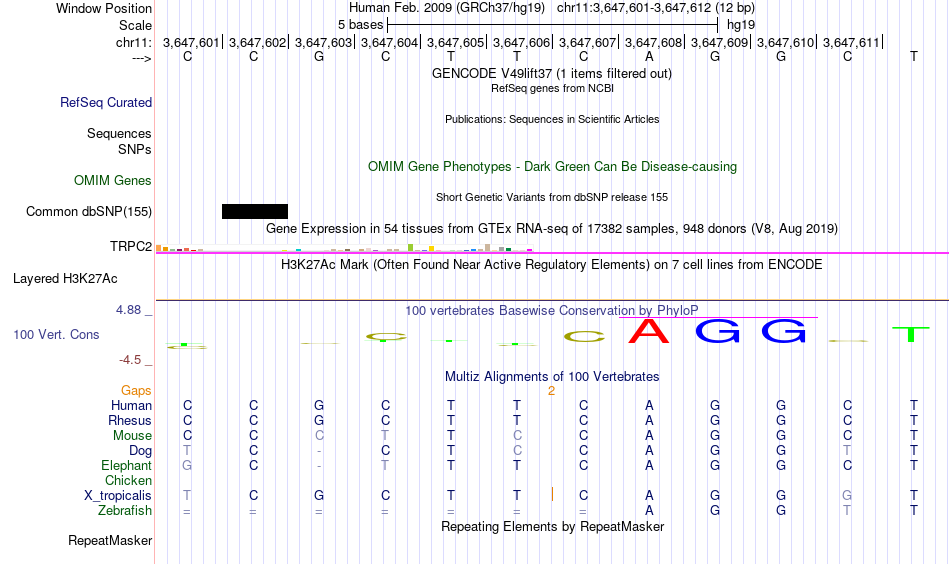
Task: Select the Elephant alignment row label
Action: click(127, 465)
